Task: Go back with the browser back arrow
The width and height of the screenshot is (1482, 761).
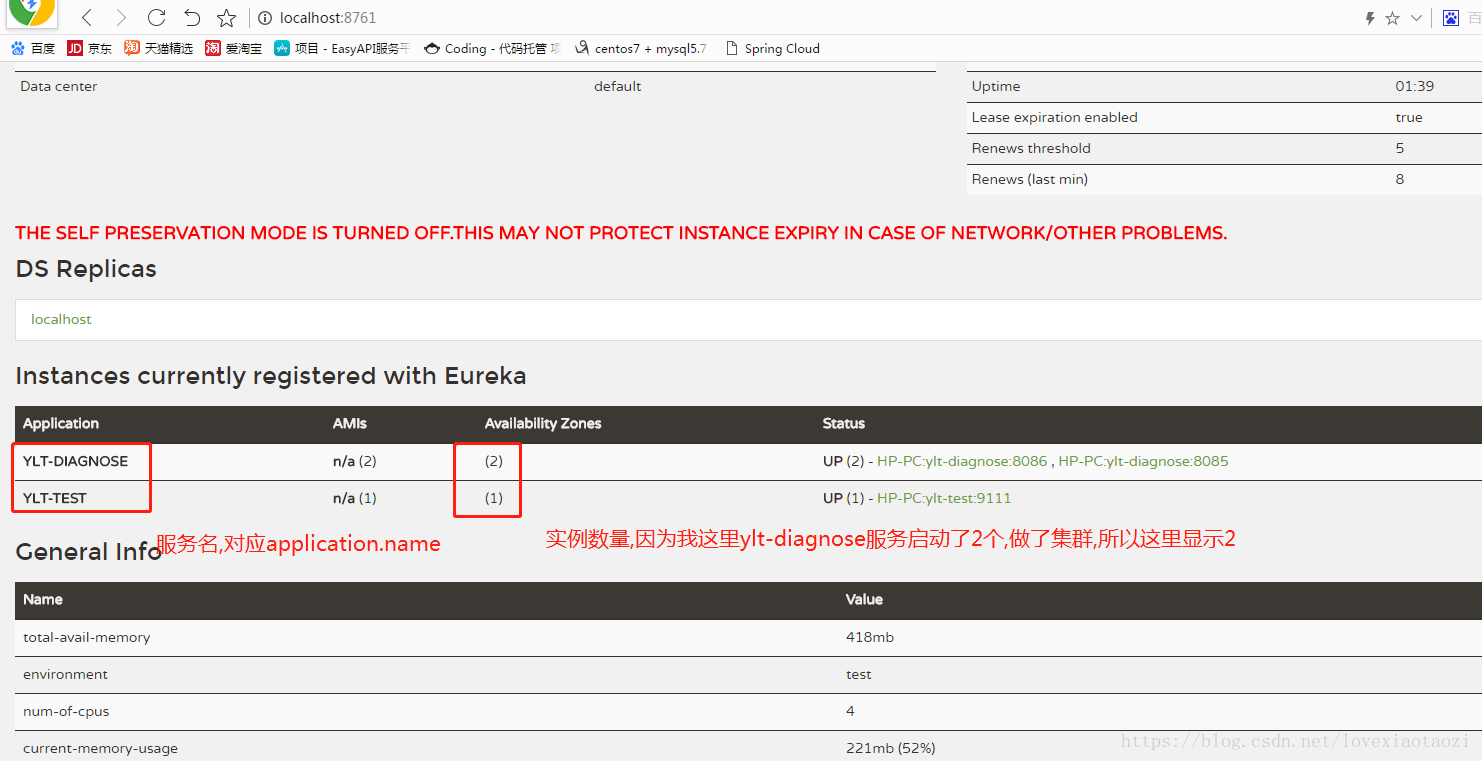Action: click(x=87, y=18)
